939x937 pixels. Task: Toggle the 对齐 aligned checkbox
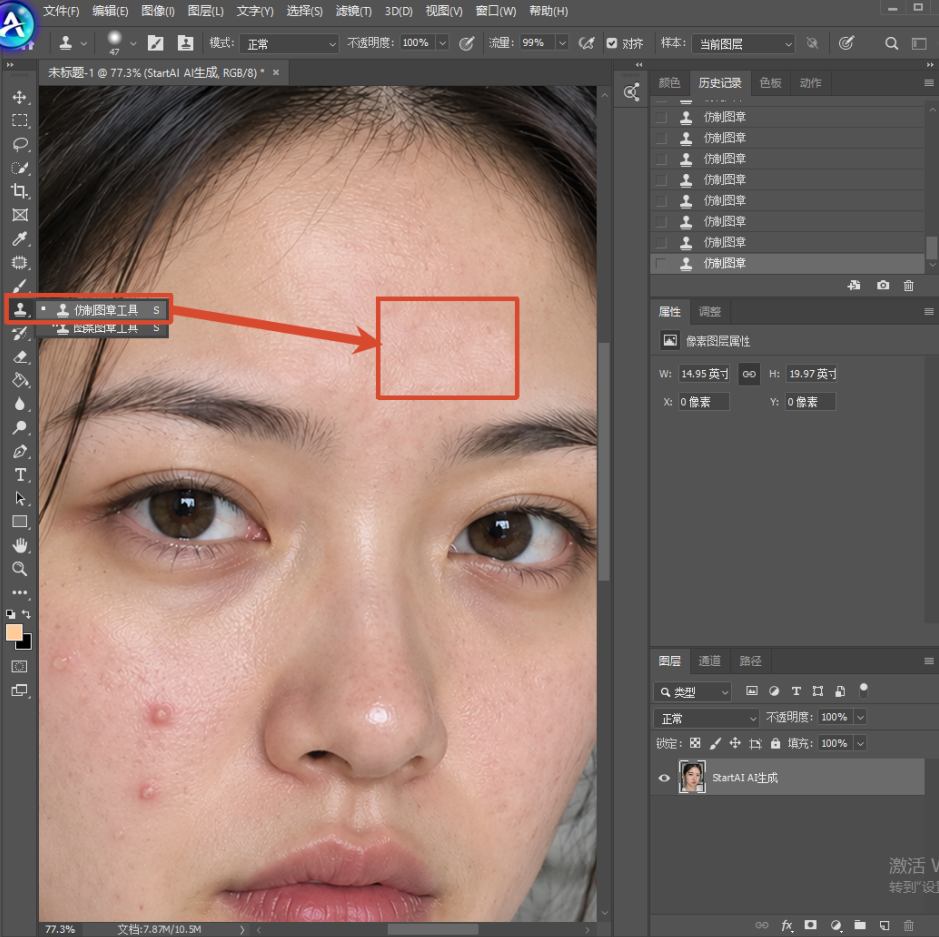click(611, 43)
